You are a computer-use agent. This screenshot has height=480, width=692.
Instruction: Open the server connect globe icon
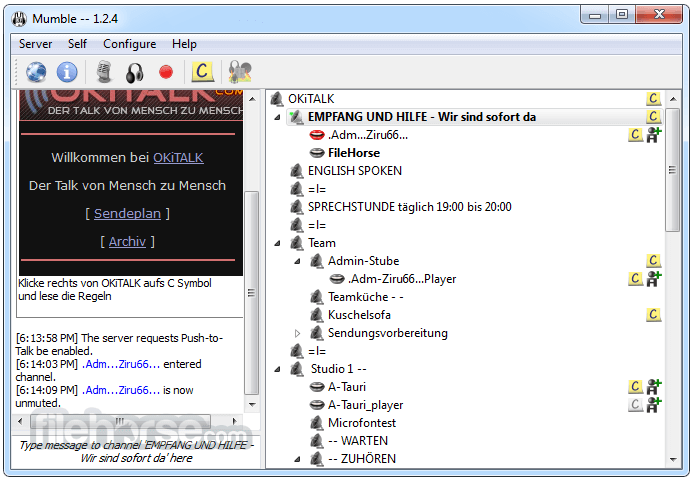pos(36,72)
